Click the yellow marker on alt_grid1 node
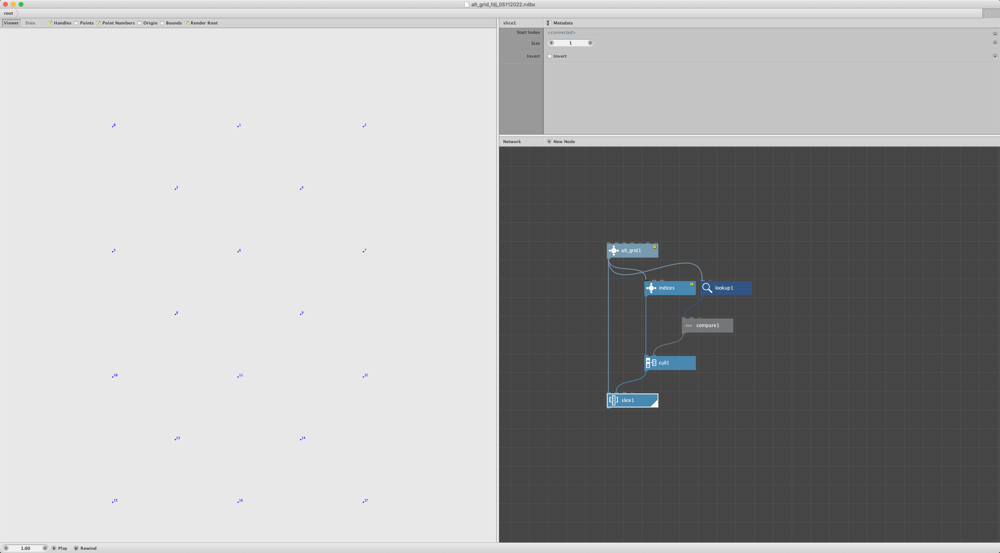 (654, 247)
